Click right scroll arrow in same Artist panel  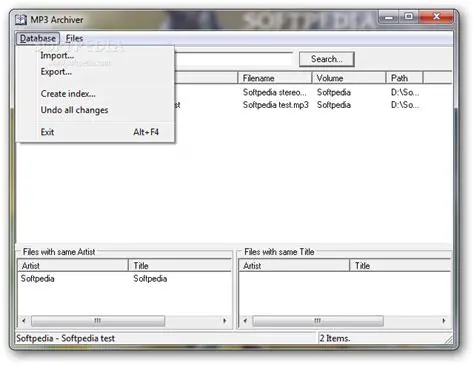pyautogui.click(x=225, y=321)
